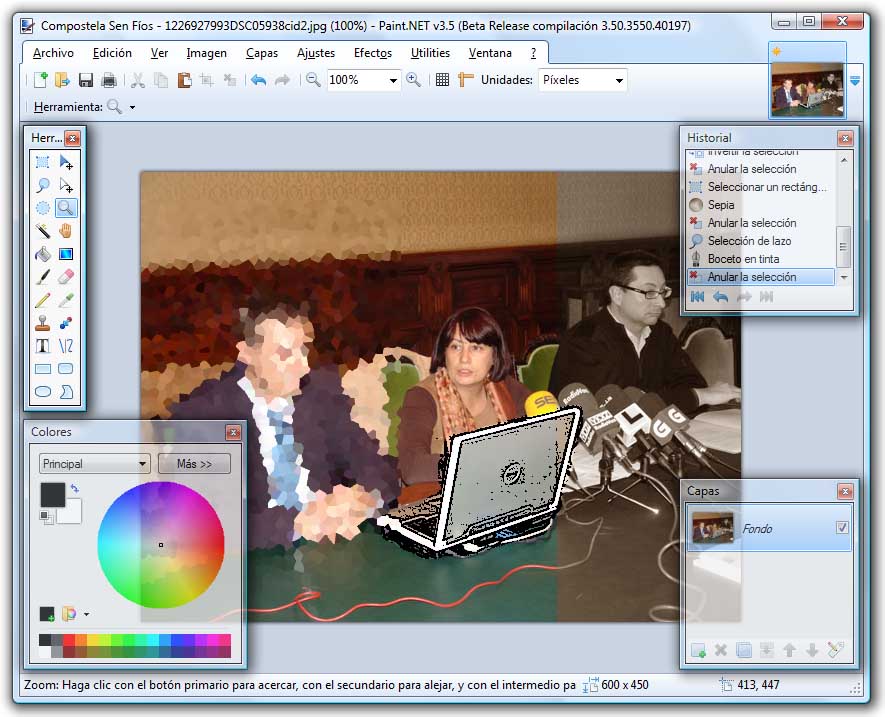The image size is (885, 717).
Task: Select the Lasso Select tool
Action: coord(43,185)
